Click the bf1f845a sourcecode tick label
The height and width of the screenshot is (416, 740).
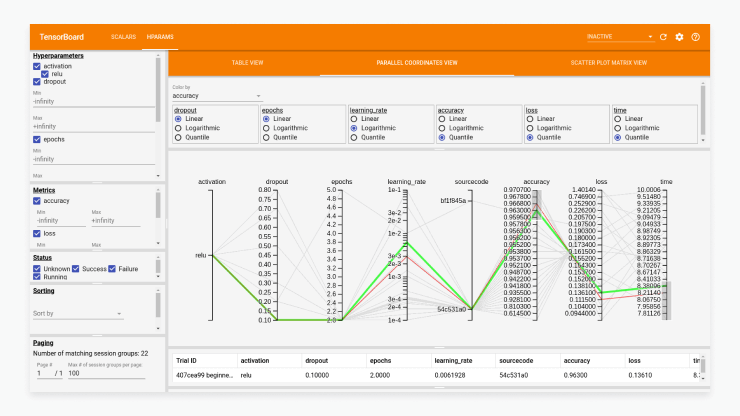[x=453, y=201]
